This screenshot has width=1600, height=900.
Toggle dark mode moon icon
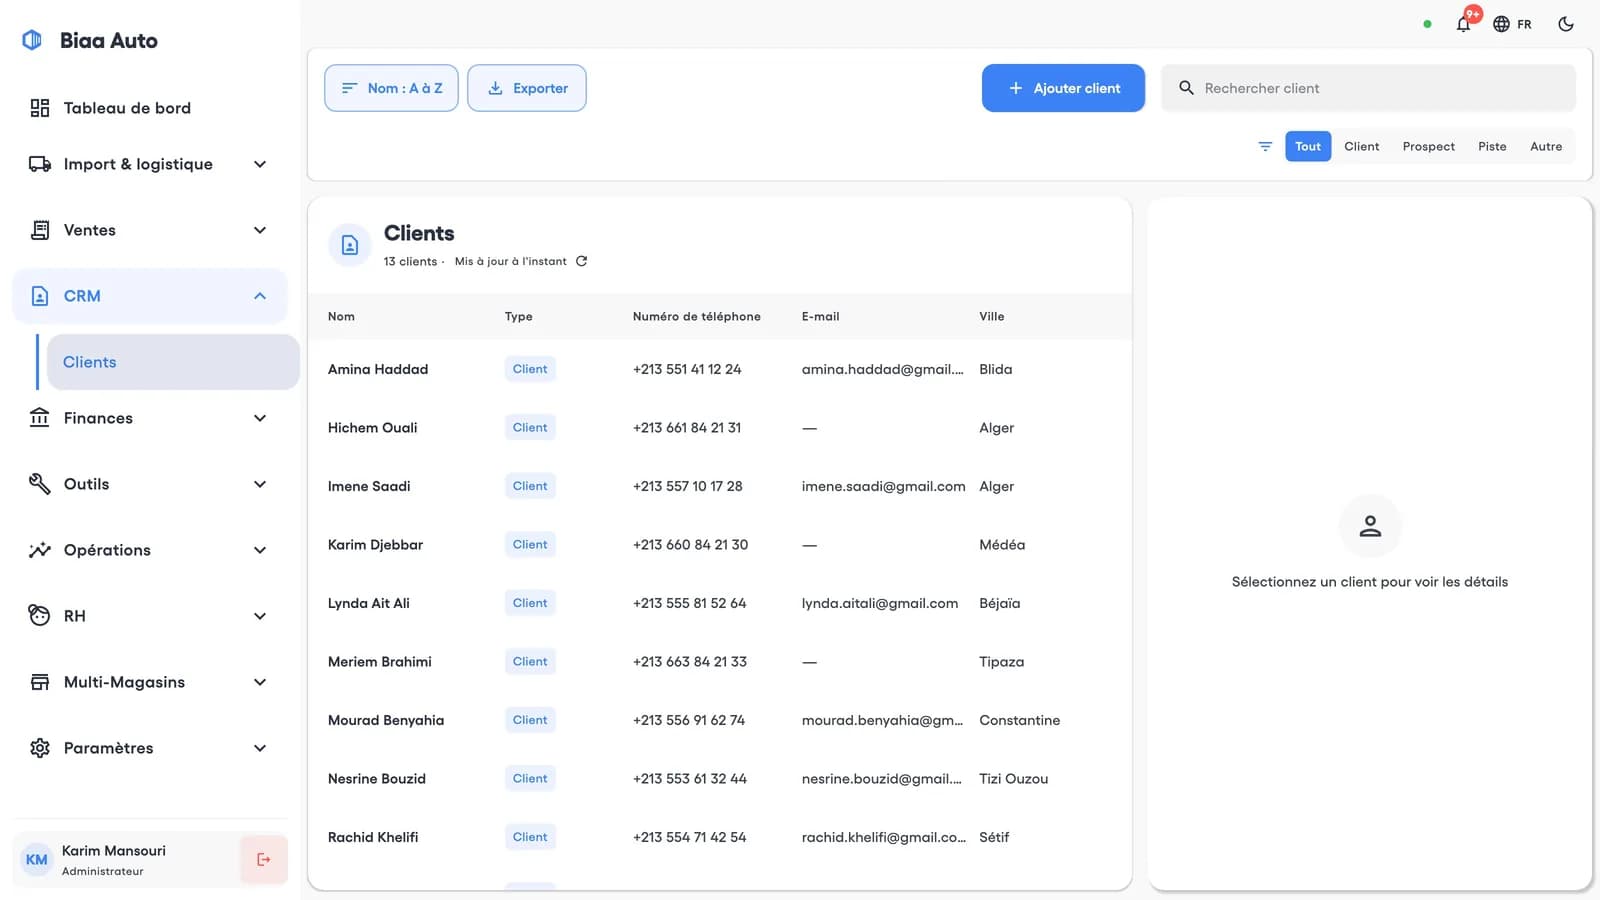(x=1566, y=24)
